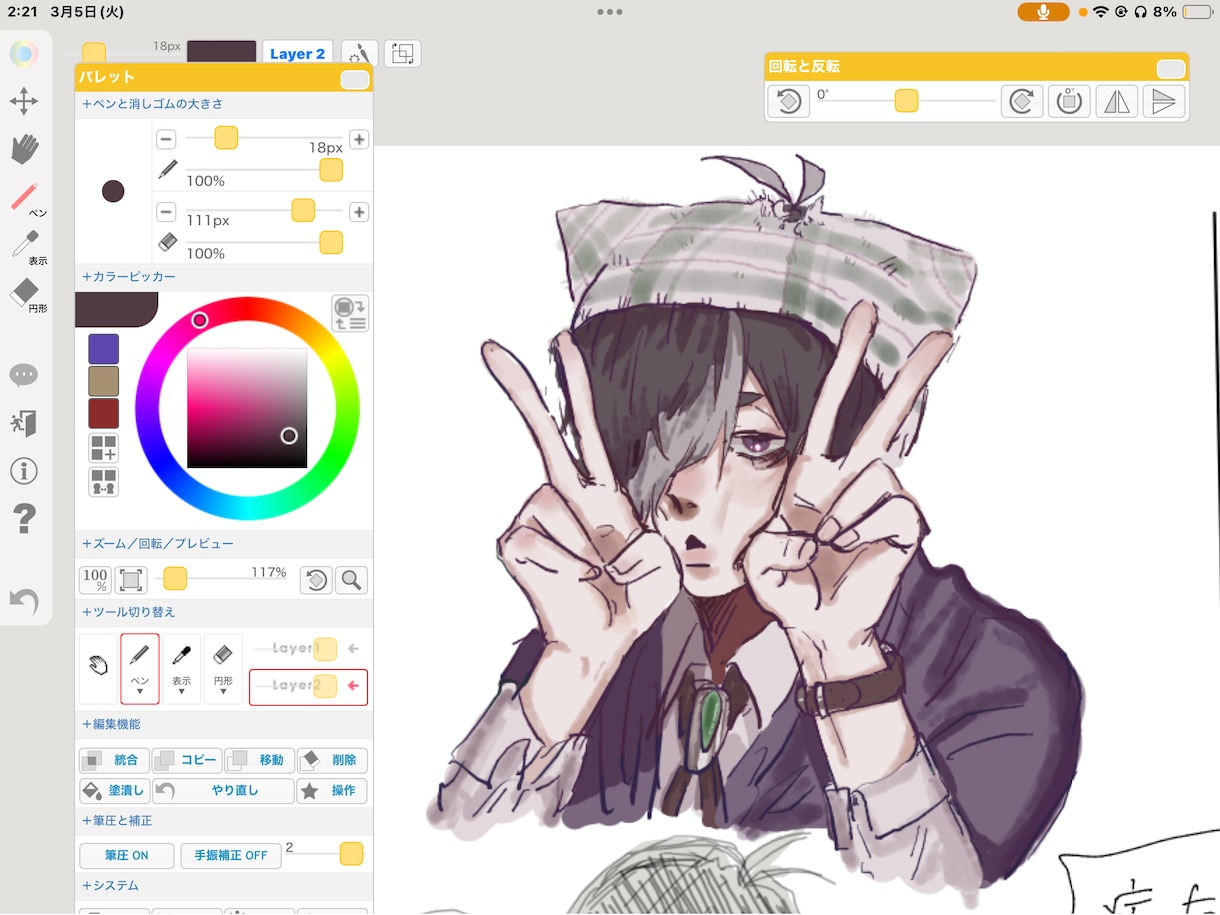This screenshot has width=1220, height=915.
Task: Toggle 筆圧 ON button
Action: coord(126,856)
